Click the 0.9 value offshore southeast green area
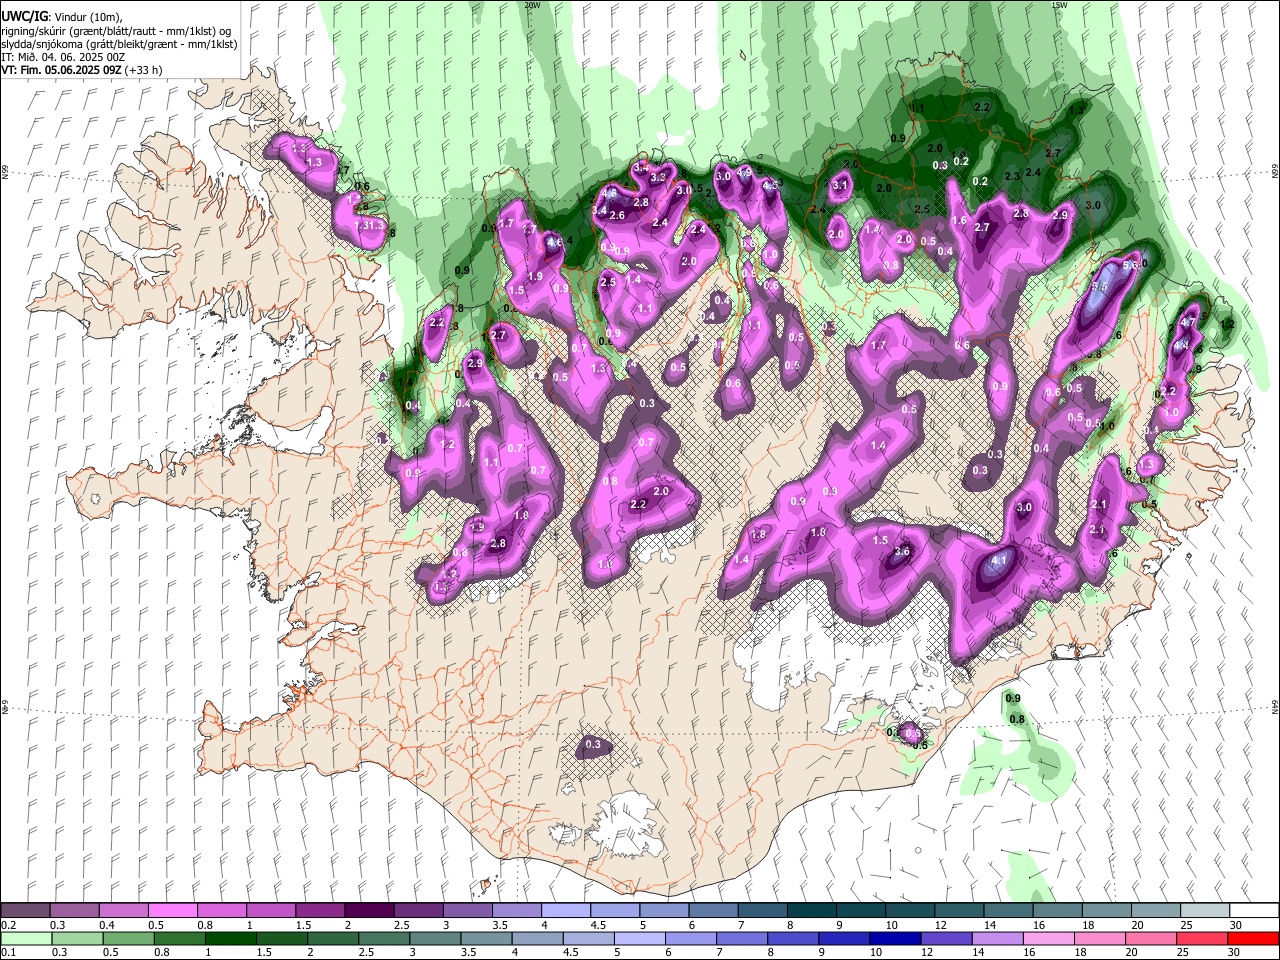 (x=1013, y=698)
